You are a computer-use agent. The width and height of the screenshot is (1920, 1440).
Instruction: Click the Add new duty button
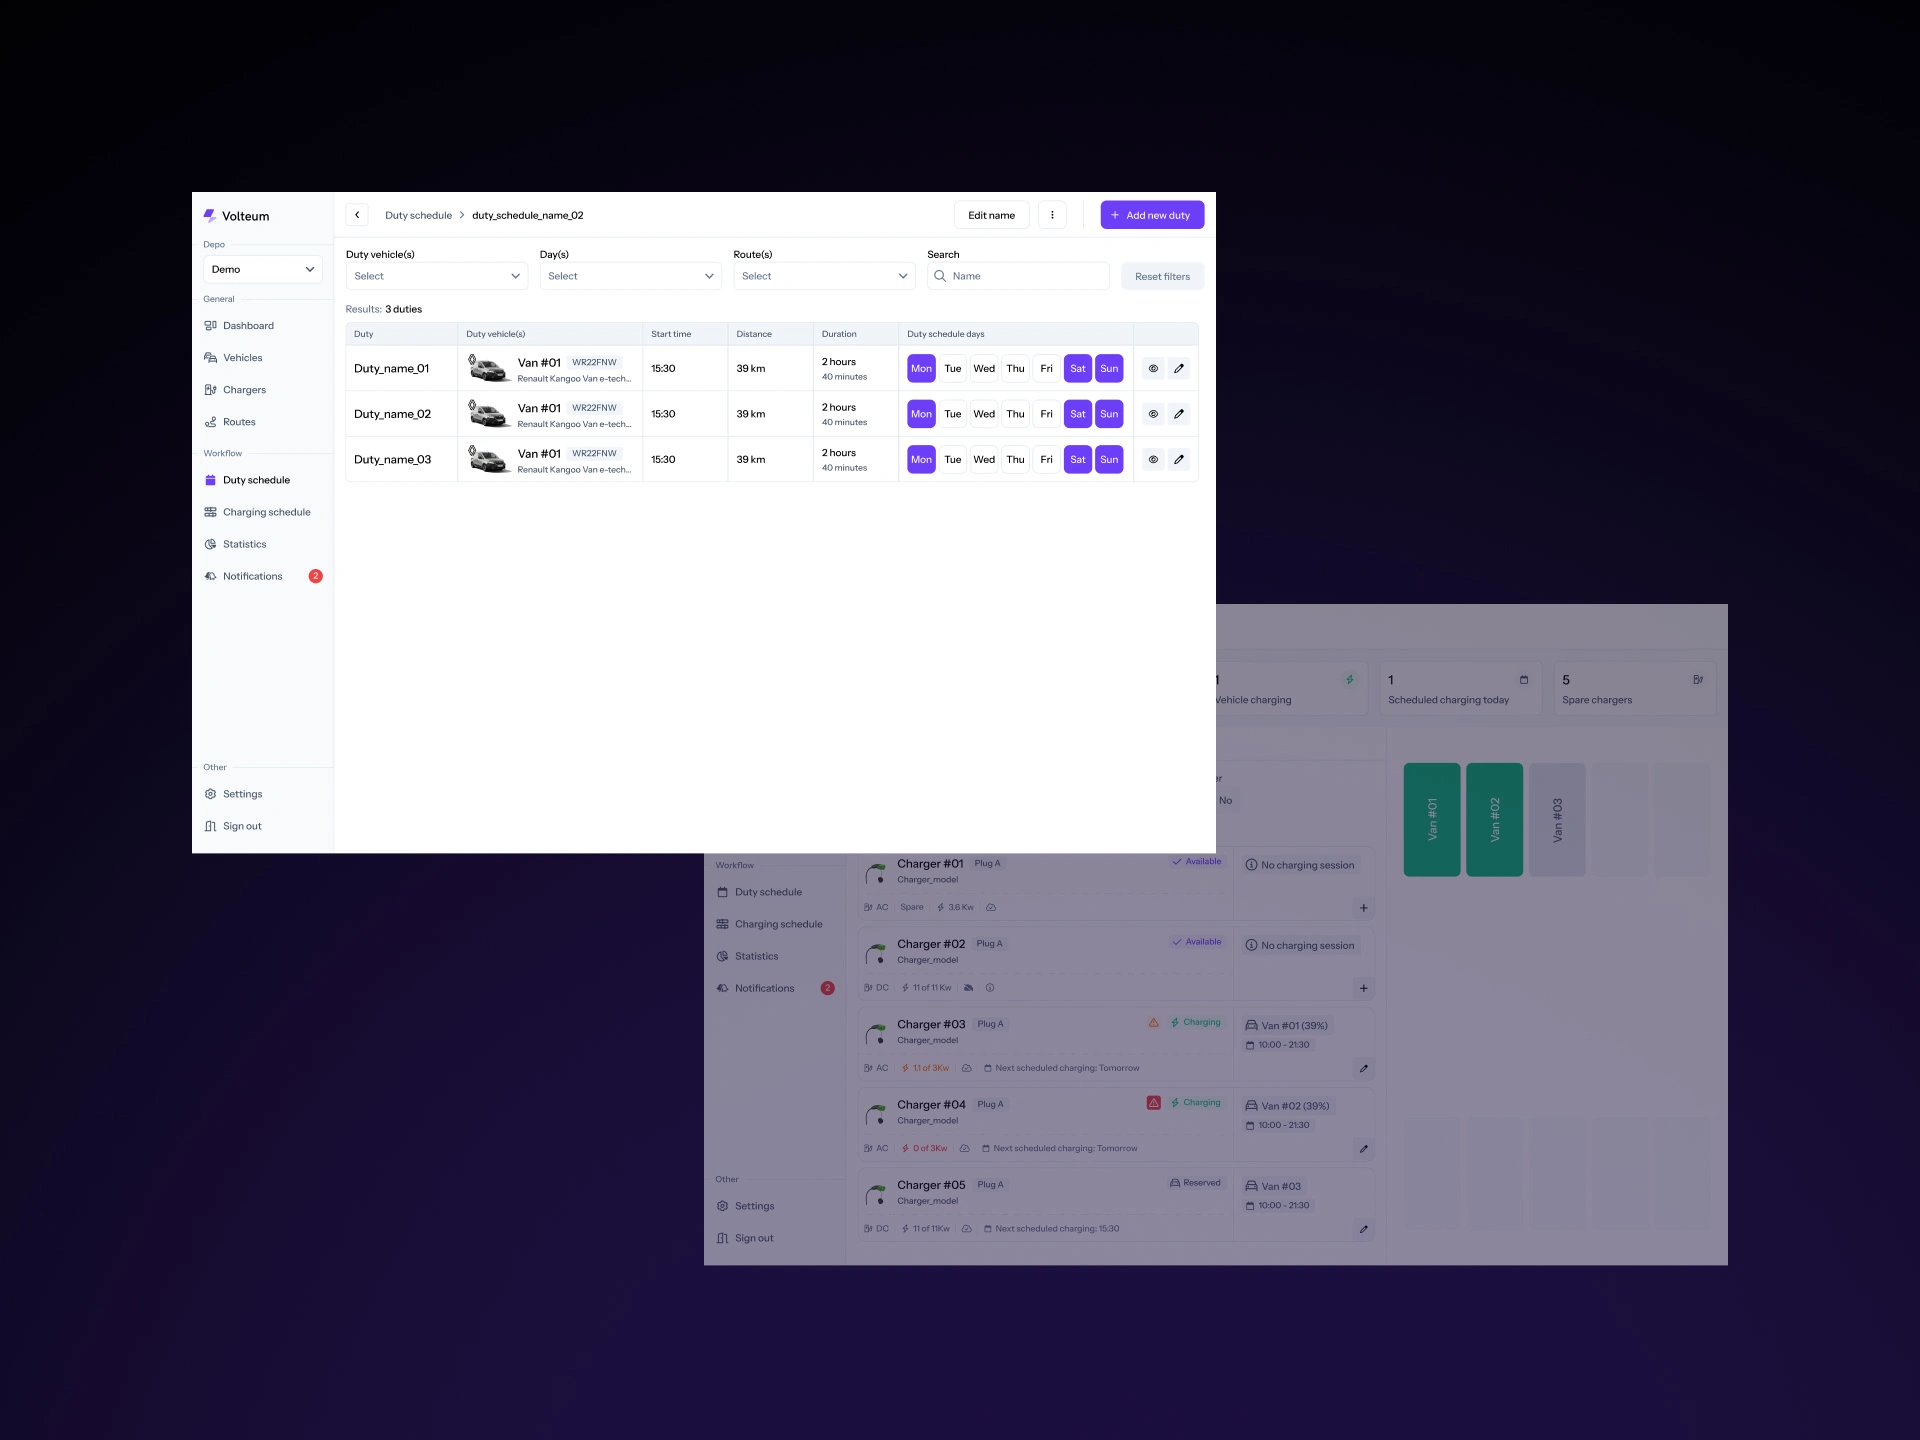click(x=1152, y=215)
